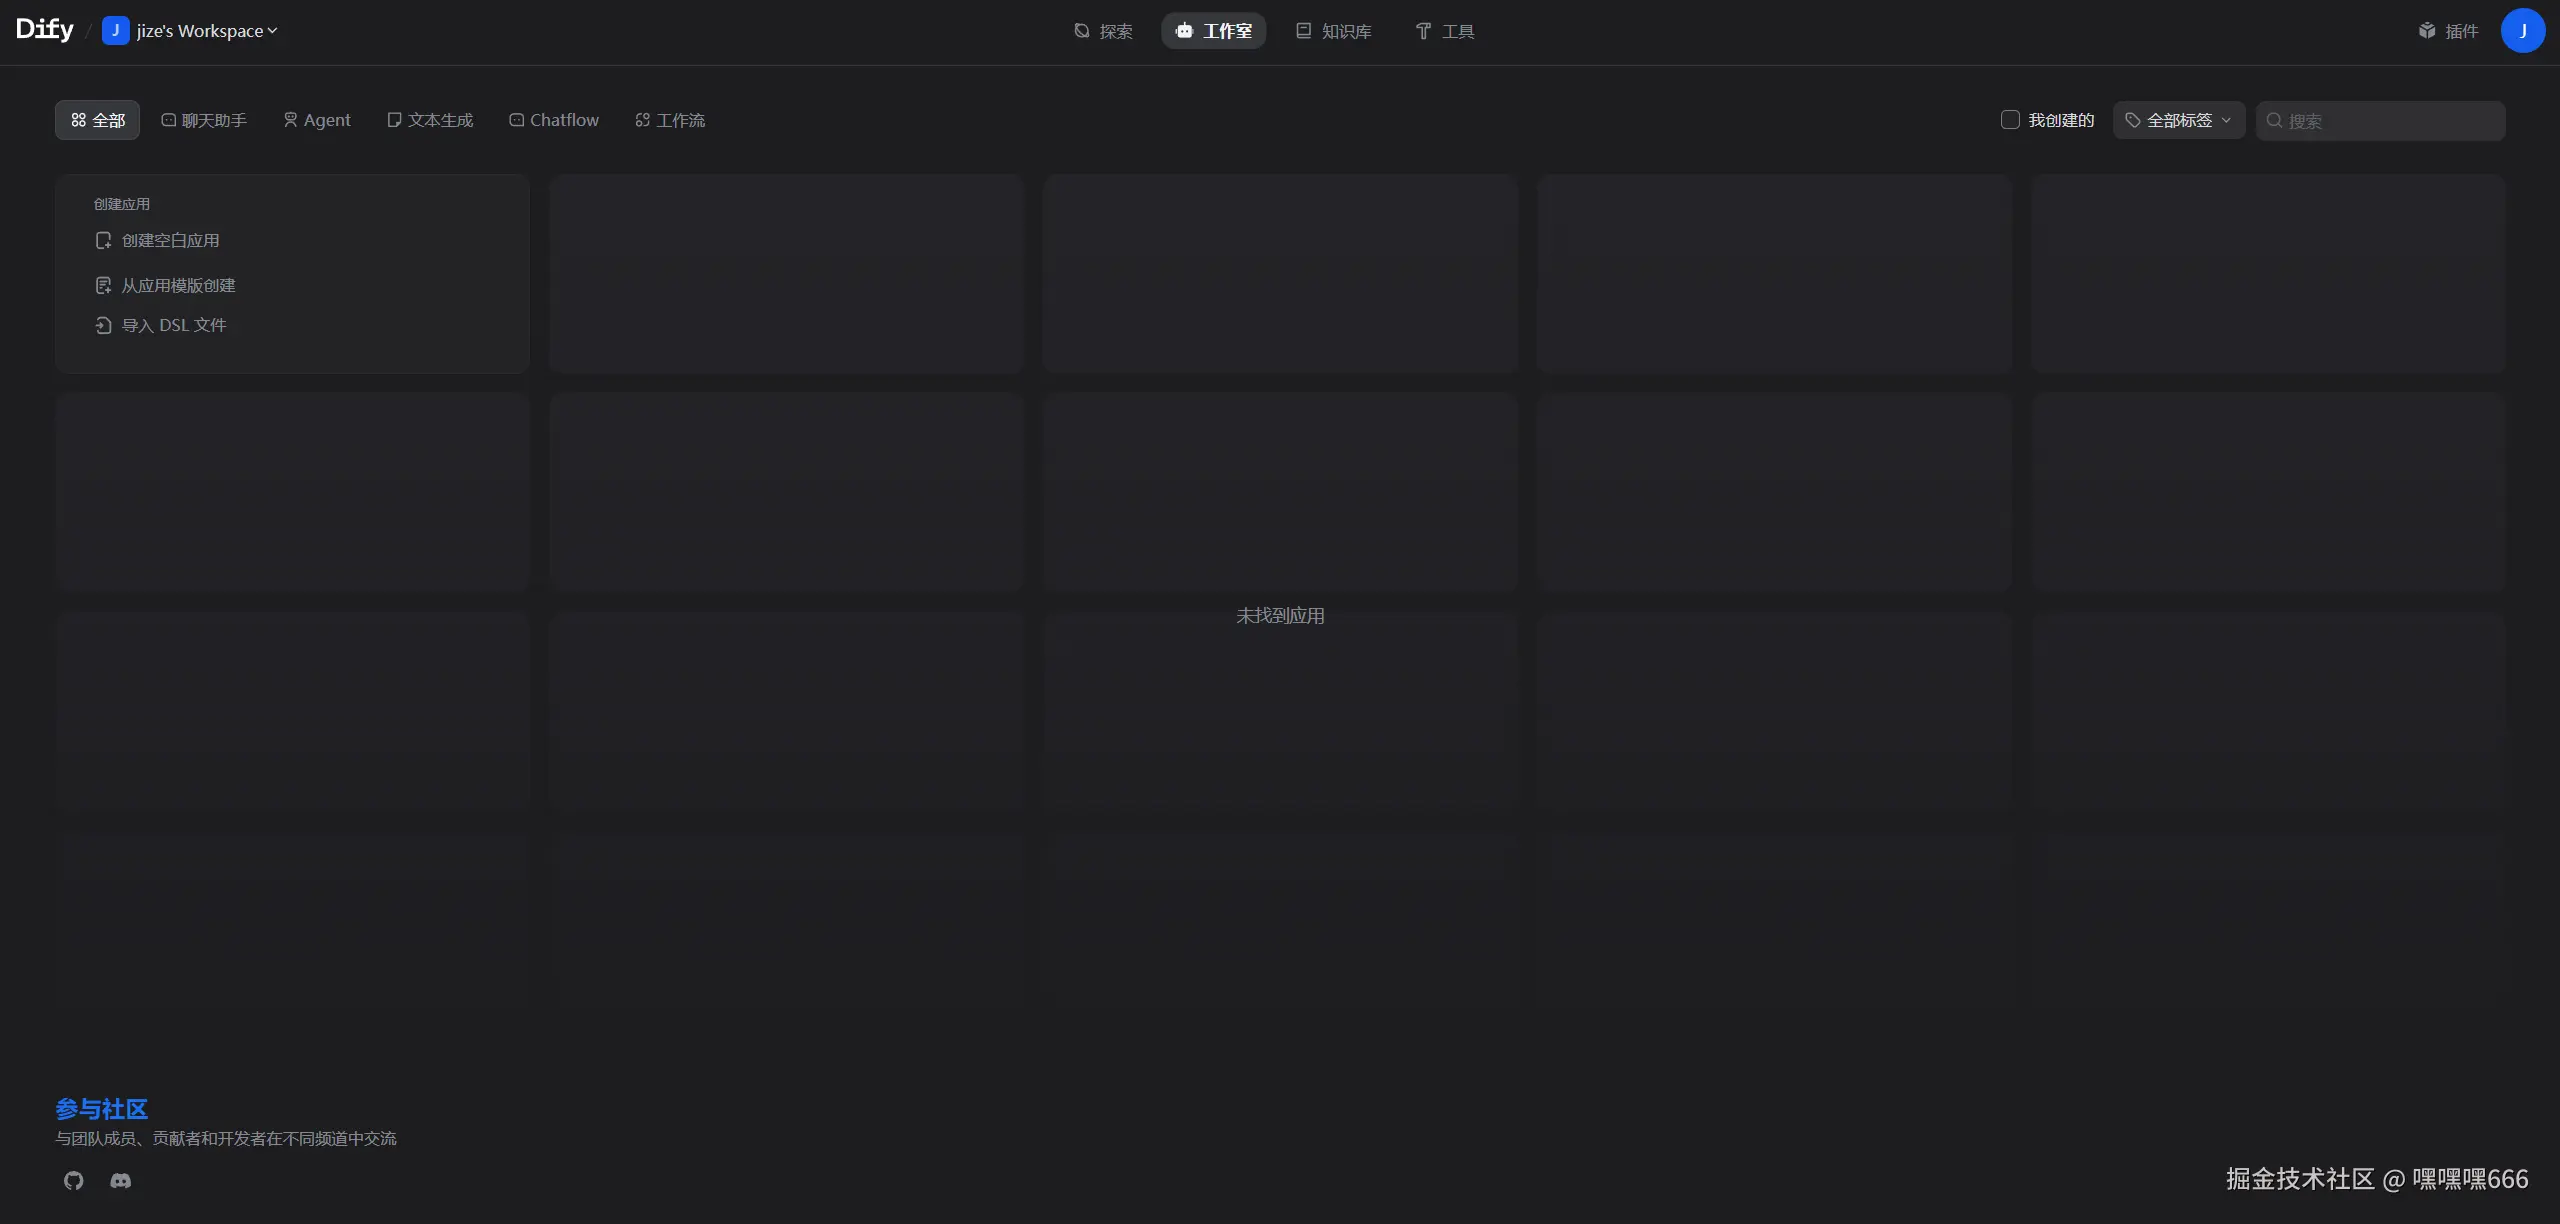Screen dimensions: 2560x1224
Task: Open the user account avatar menu
Action: tap(2523, 31)
